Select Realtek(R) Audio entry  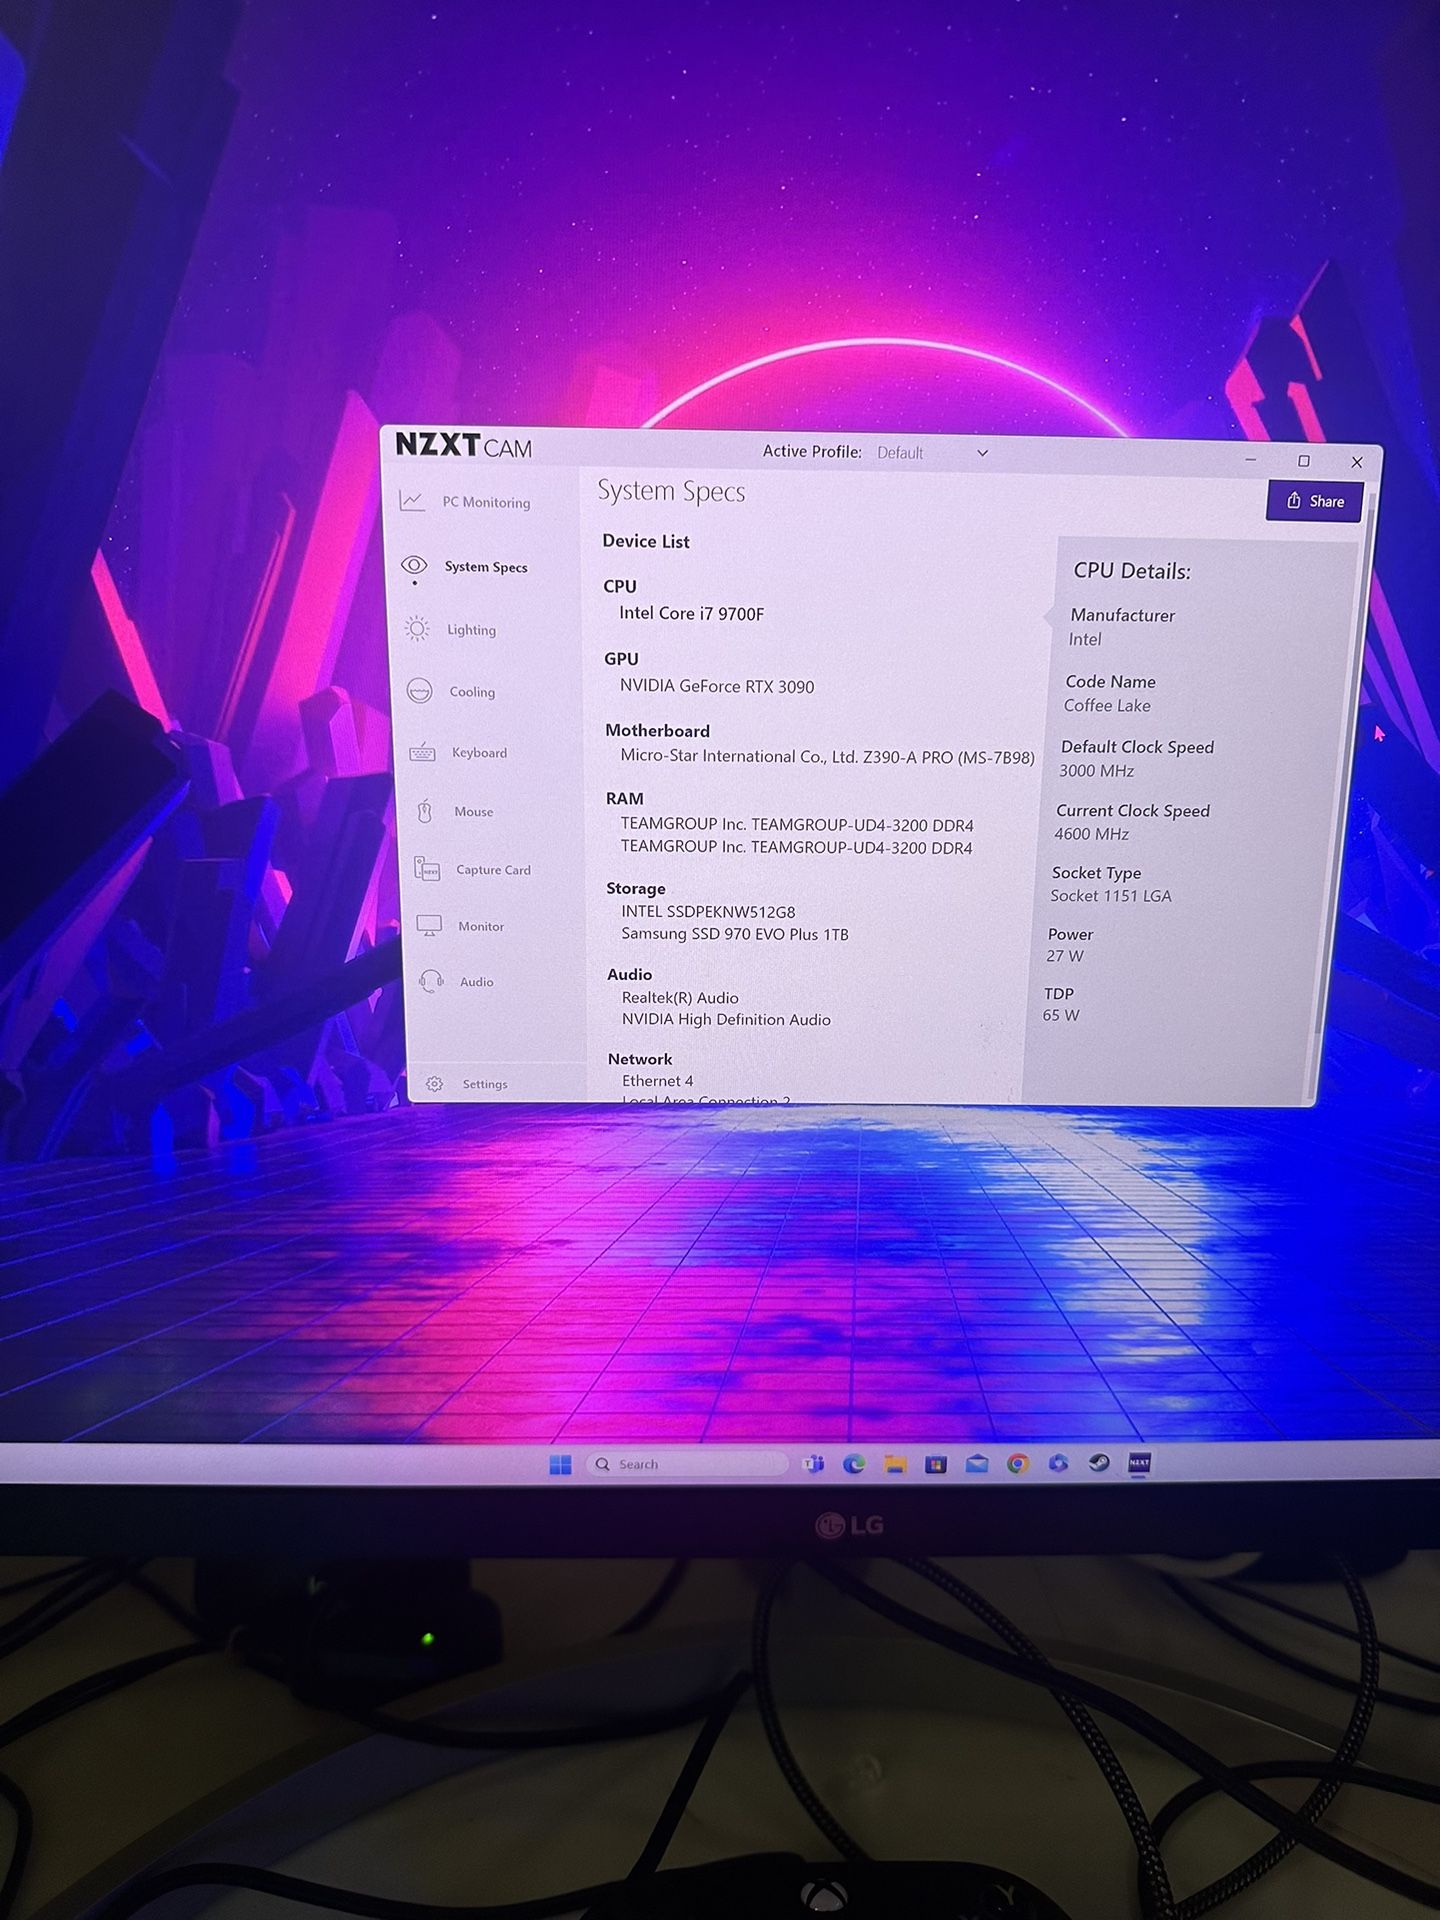tap(680, 998)
